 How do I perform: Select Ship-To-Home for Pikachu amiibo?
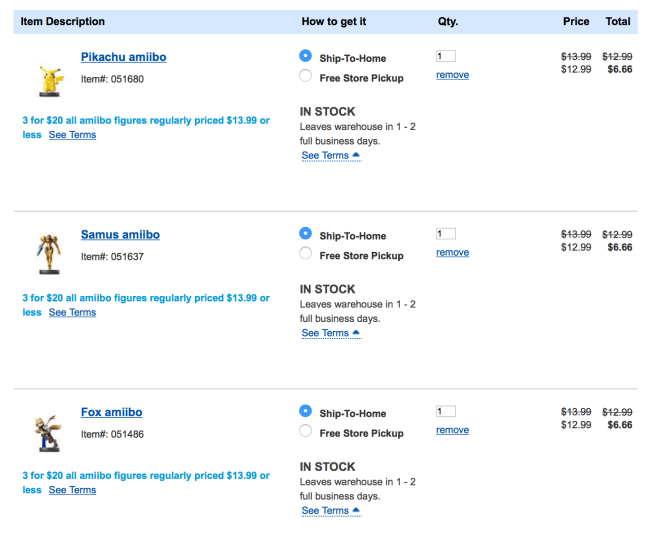click(x=306, y=57)
